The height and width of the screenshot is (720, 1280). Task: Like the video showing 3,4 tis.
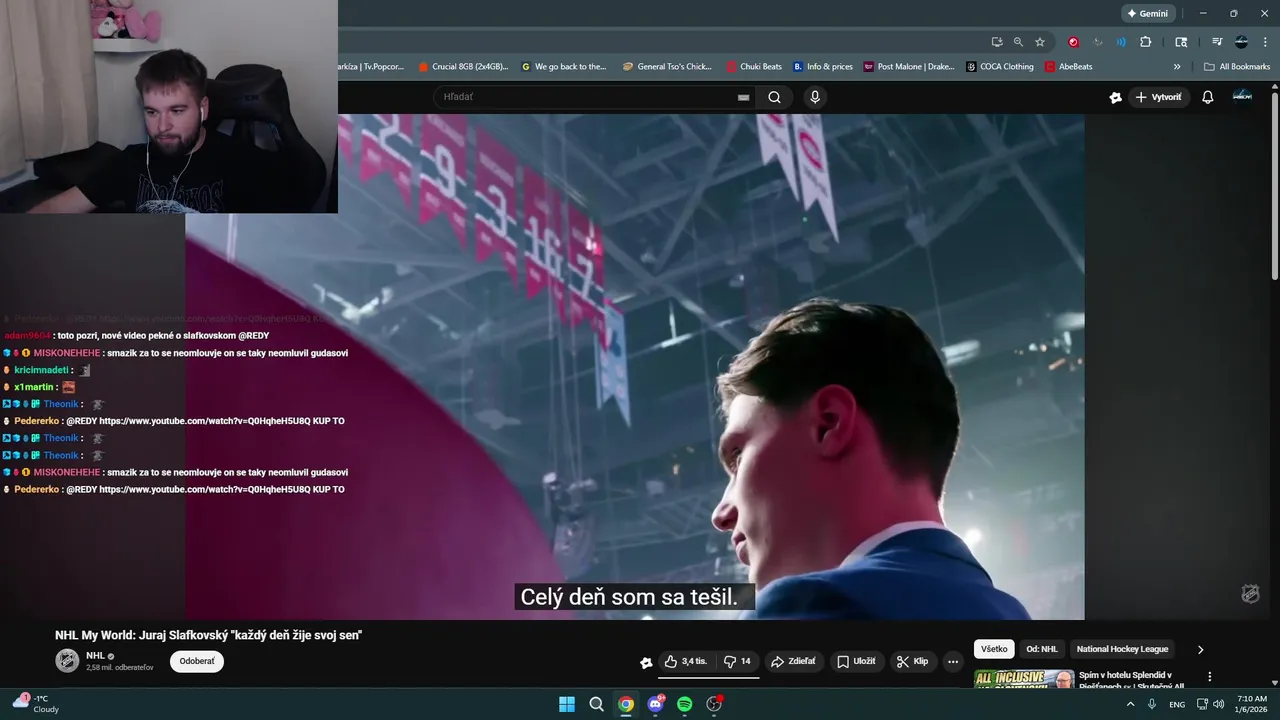pyautogui.click(x=686, y=661)
